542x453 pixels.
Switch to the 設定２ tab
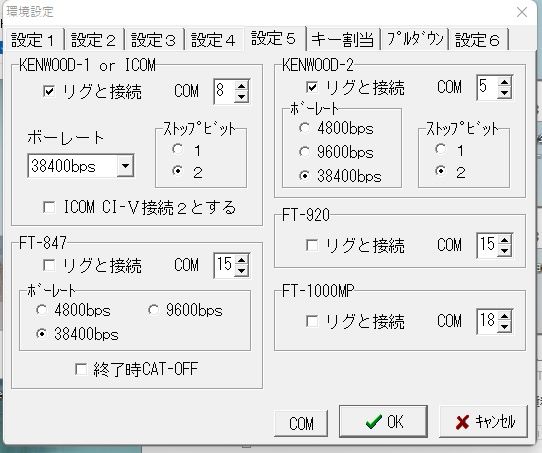94,40
